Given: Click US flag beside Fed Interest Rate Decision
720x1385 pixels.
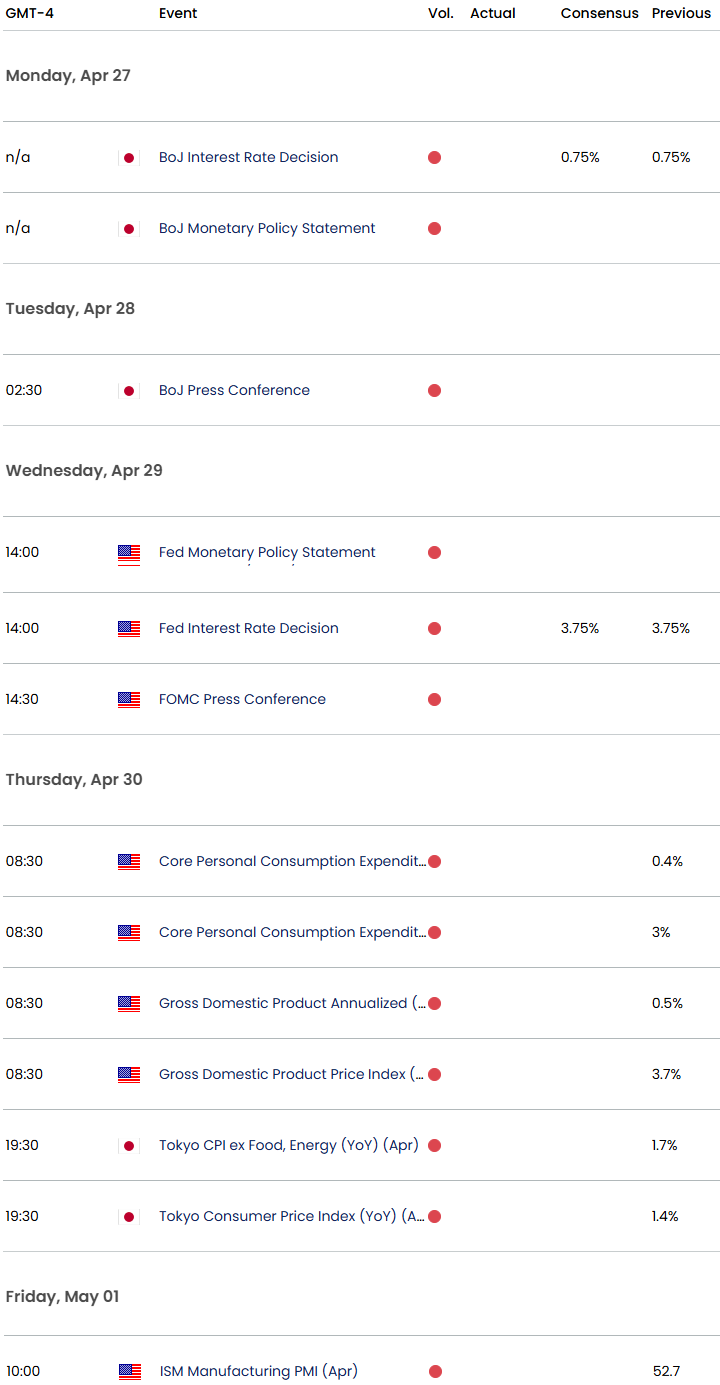Looking at the screenshot, I should pos(128,629).
